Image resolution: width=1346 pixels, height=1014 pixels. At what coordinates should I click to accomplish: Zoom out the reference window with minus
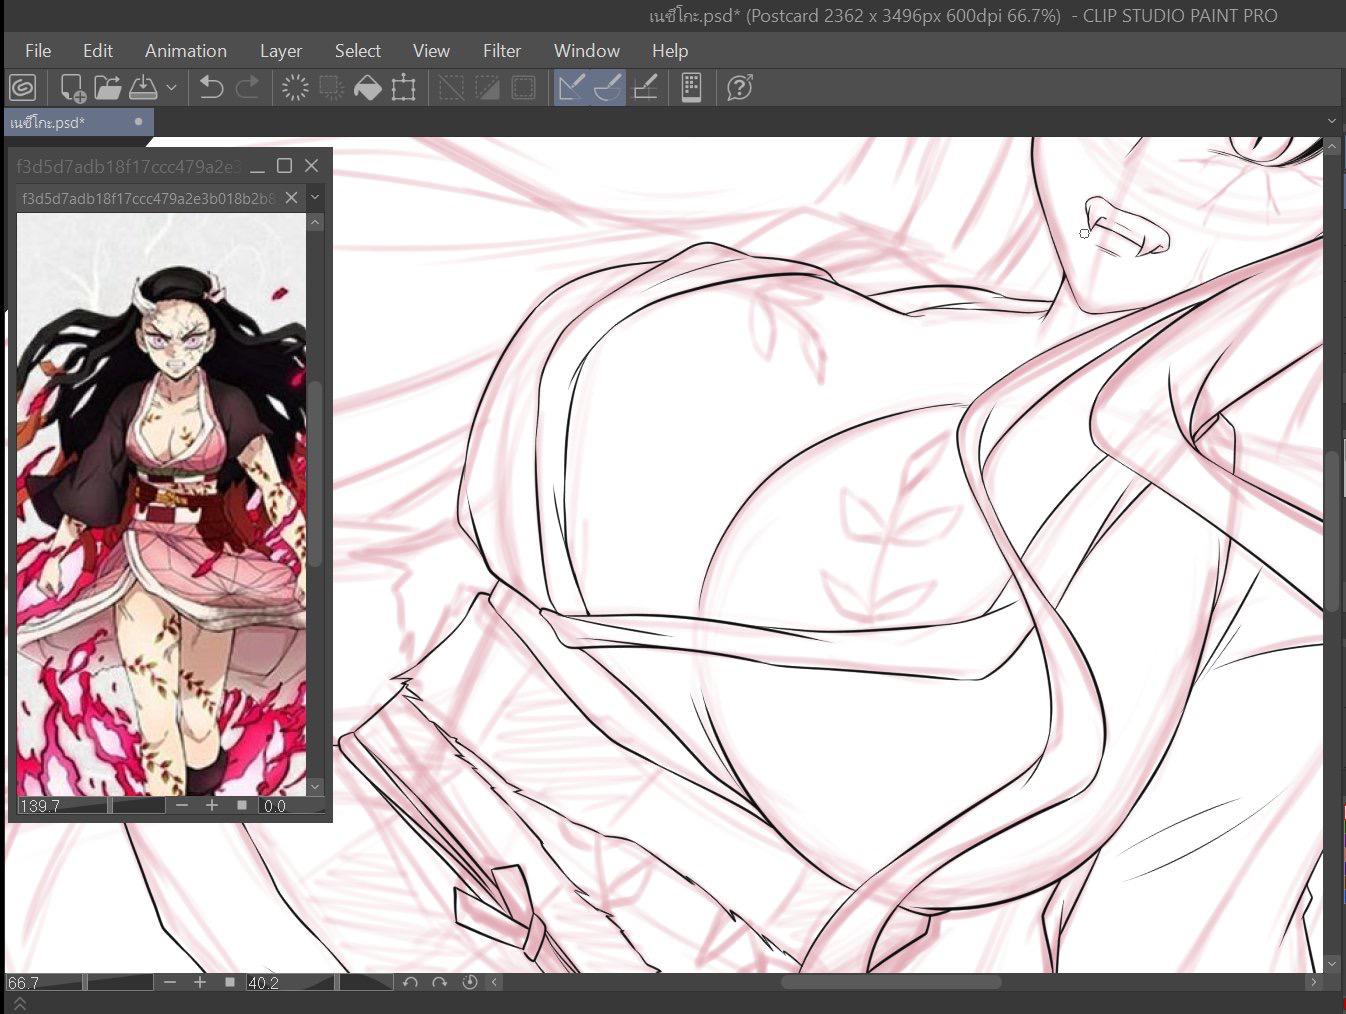[x=182, y=805]
